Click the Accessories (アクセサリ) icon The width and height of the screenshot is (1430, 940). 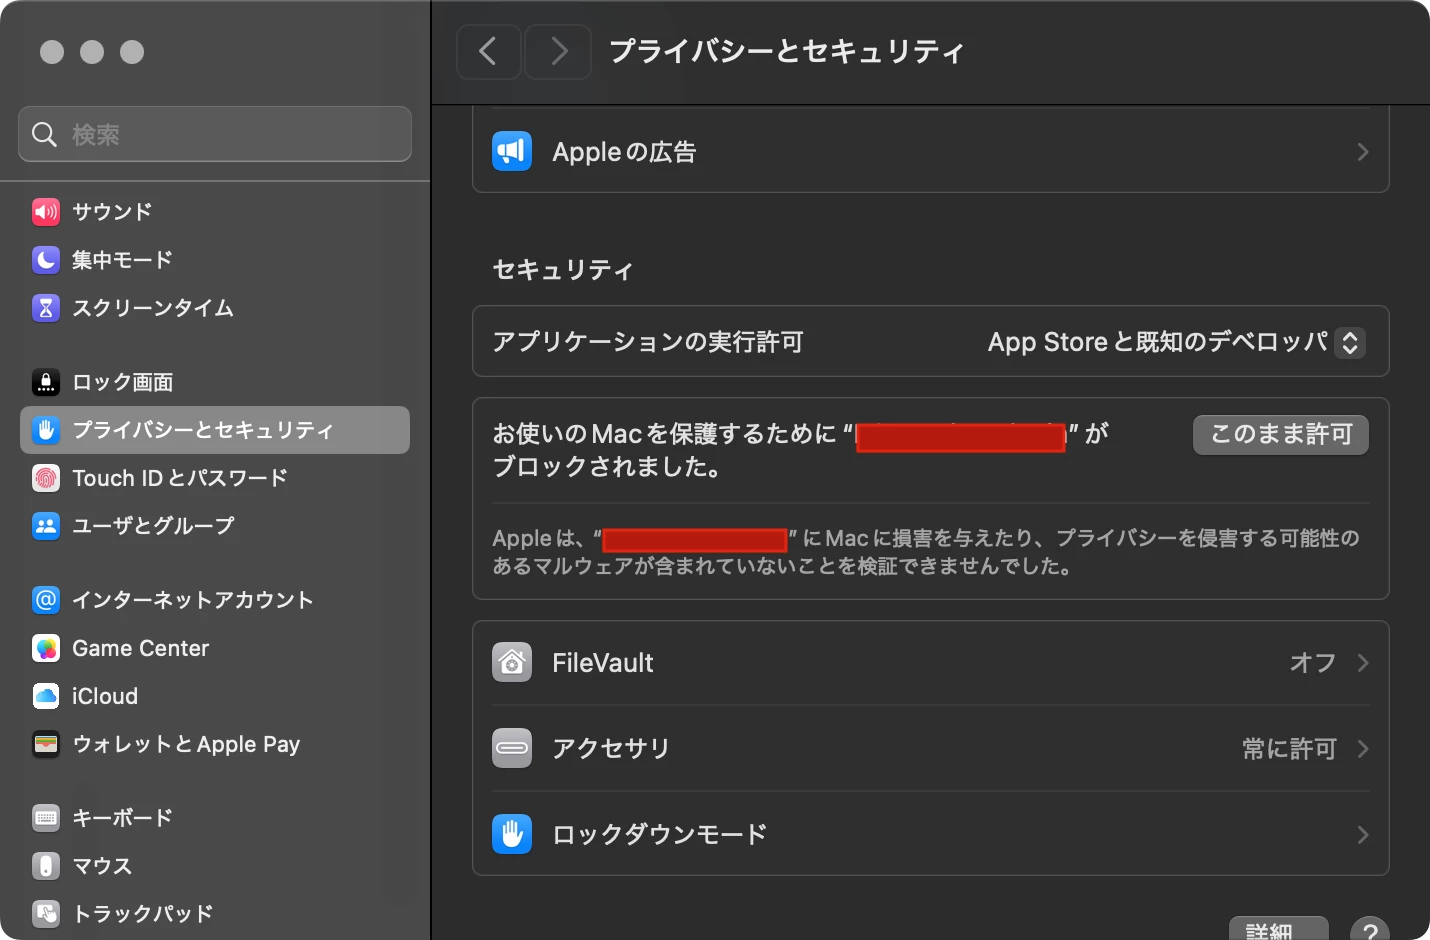[512, 748]
